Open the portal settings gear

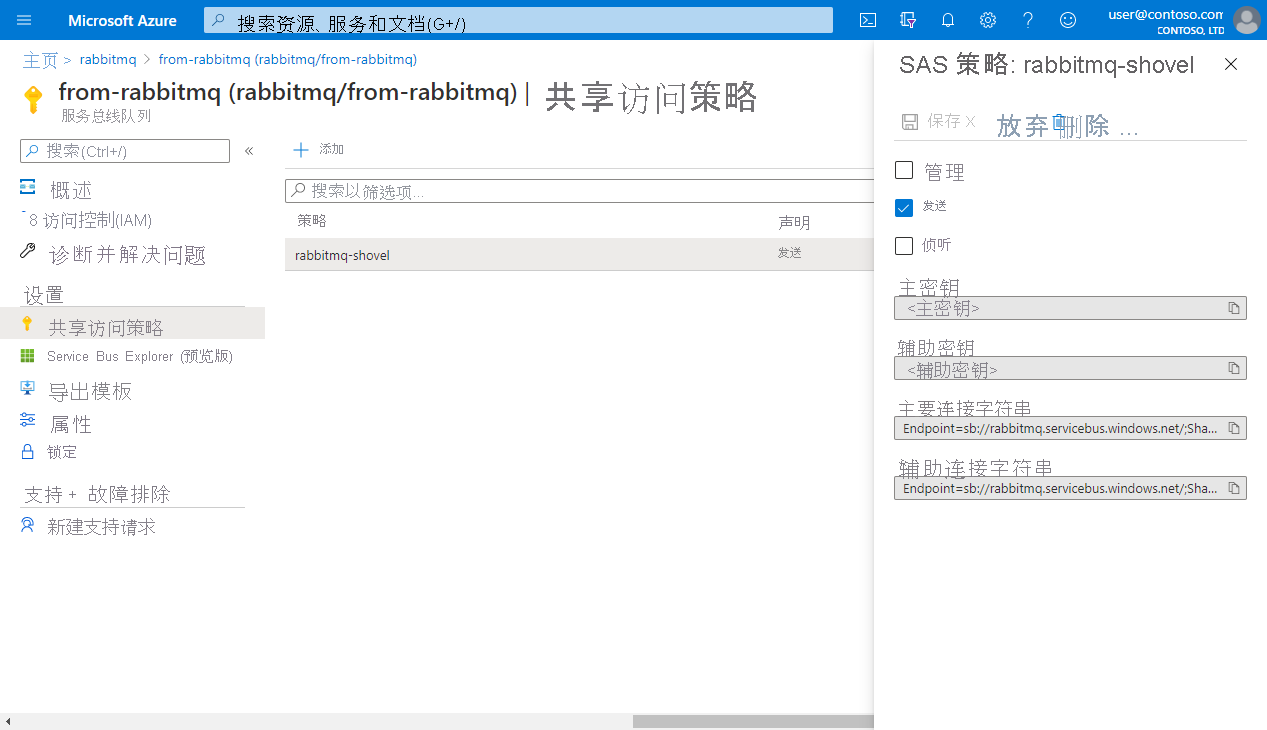coord(987,20)
